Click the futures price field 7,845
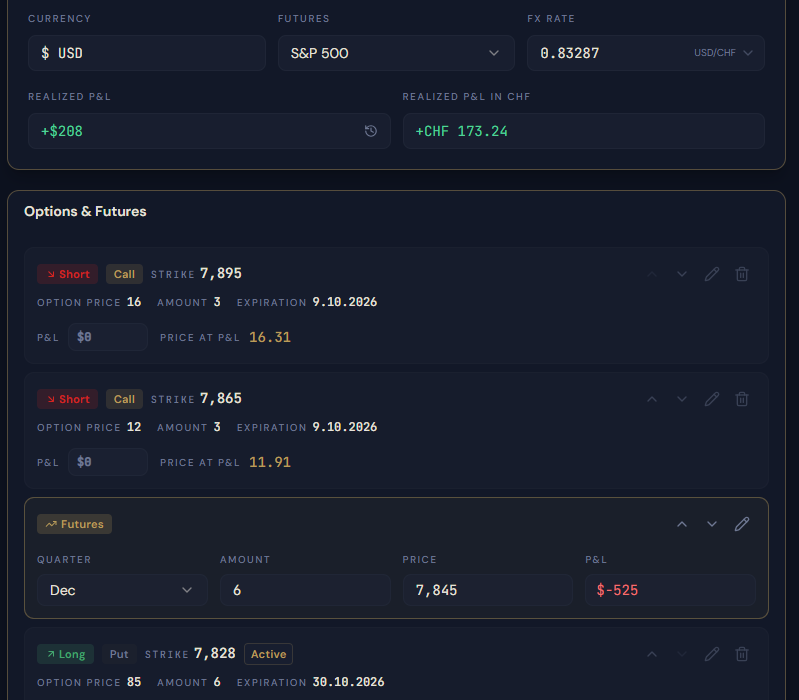This screenshot has width=799, height=700. point(488,590)
